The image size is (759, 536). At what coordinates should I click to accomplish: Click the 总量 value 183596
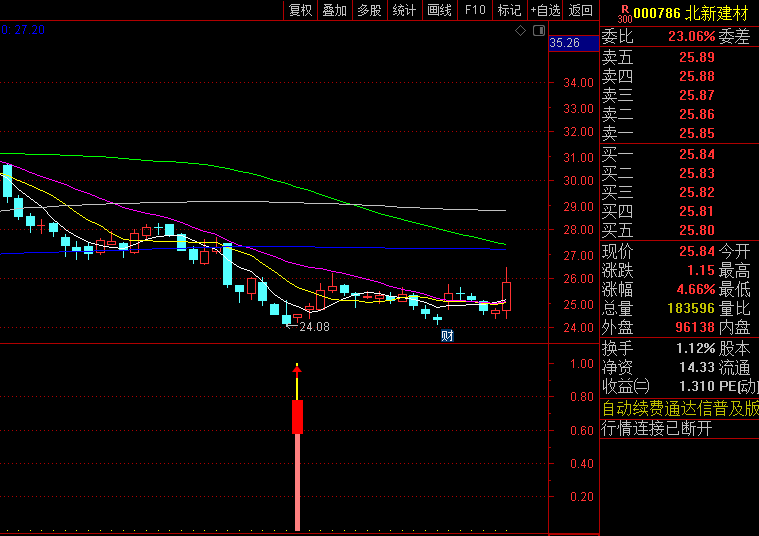691,308
